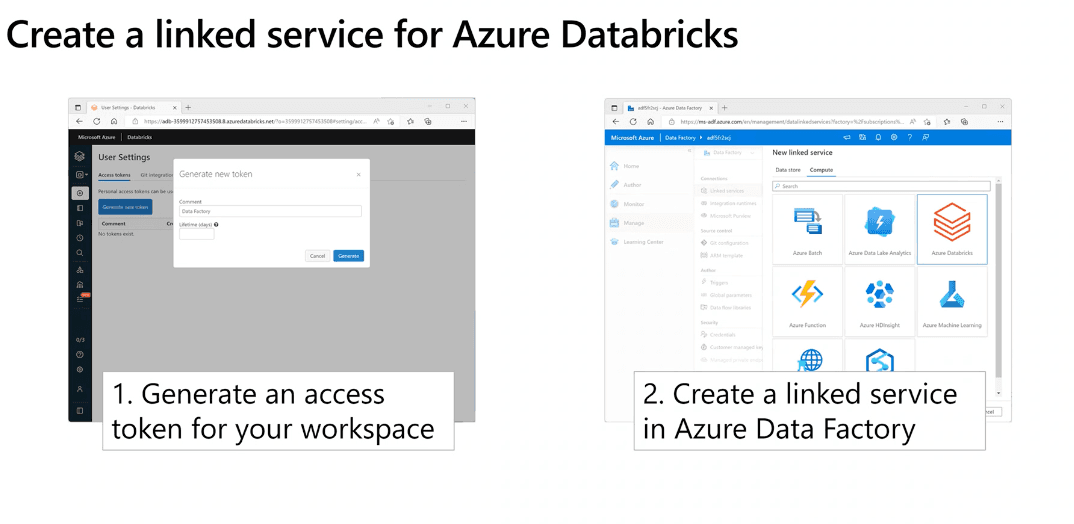Choose the Azure Machine Learning tile
Image resolution: width=1074 pixels, height=524 pixels.
click(x=952, y=300)
